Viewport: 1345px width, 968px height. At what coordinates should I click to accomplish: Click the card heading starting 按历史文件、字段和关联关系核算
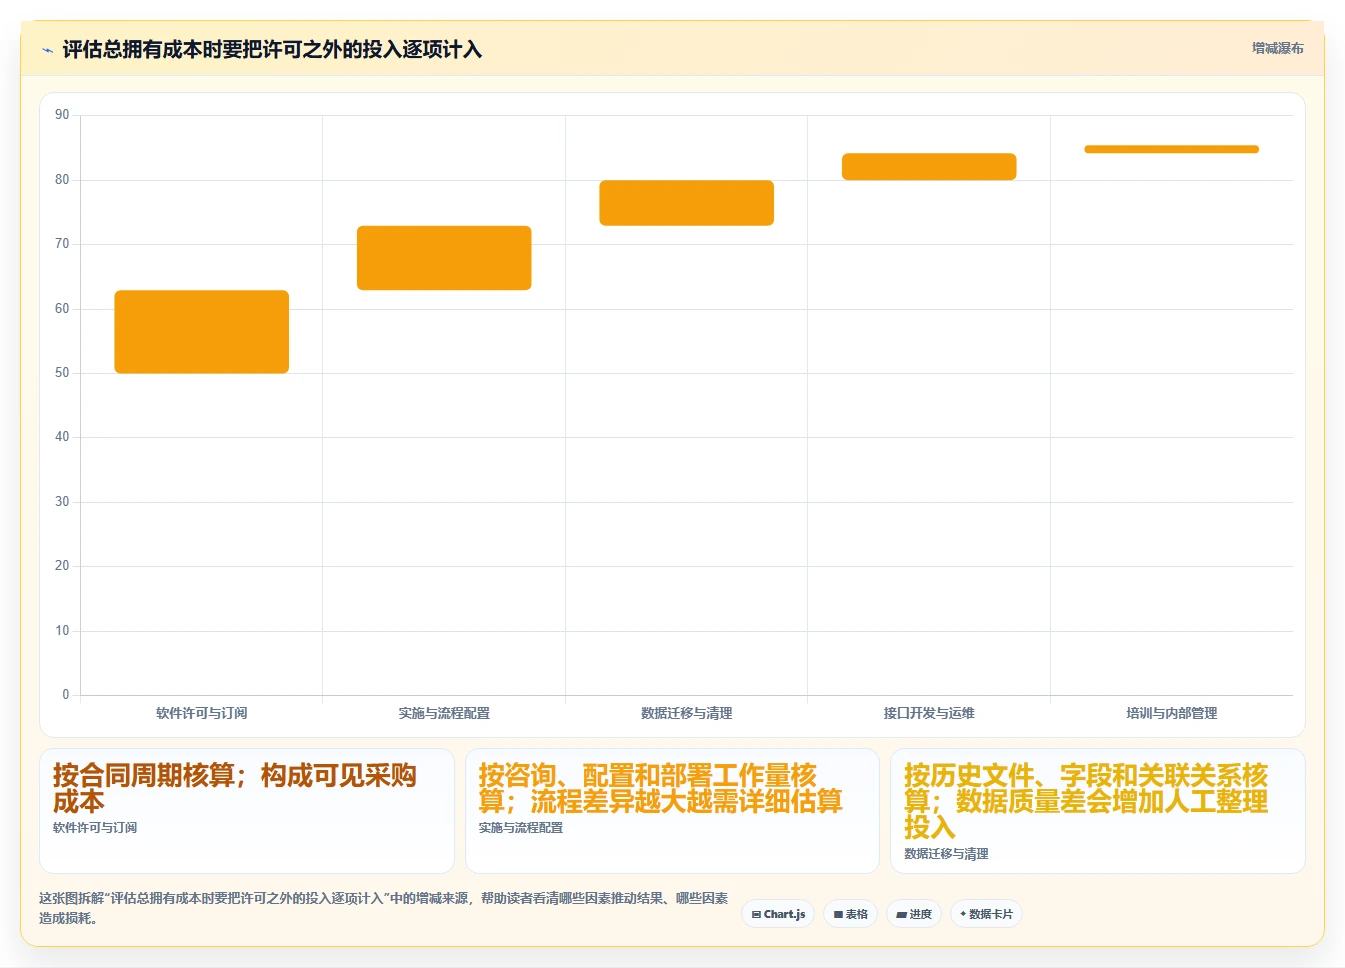tap(1086, 801)
